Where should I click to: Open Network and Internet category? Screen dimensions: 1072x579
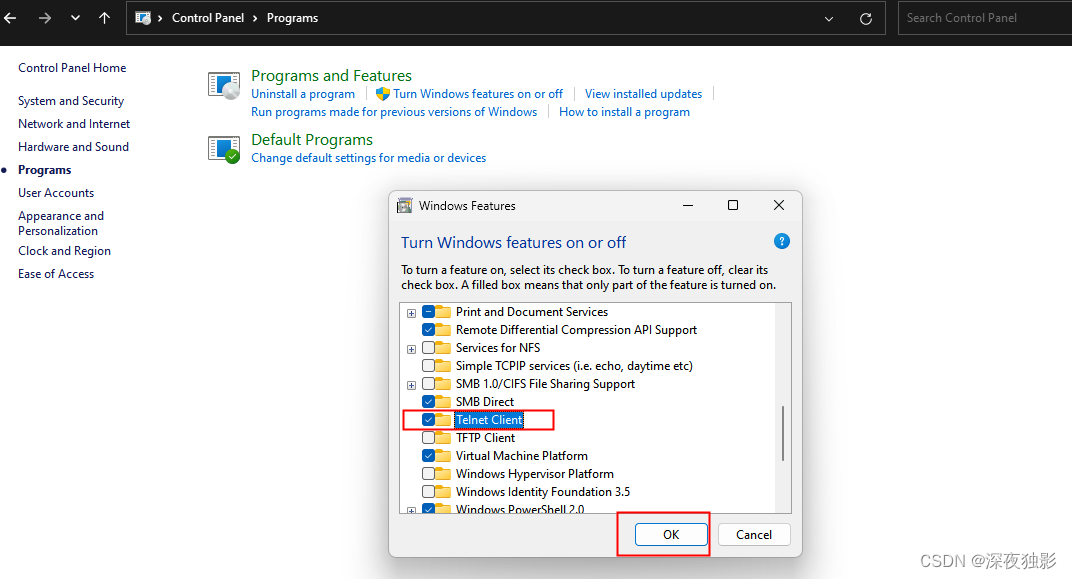coord(74,124)
